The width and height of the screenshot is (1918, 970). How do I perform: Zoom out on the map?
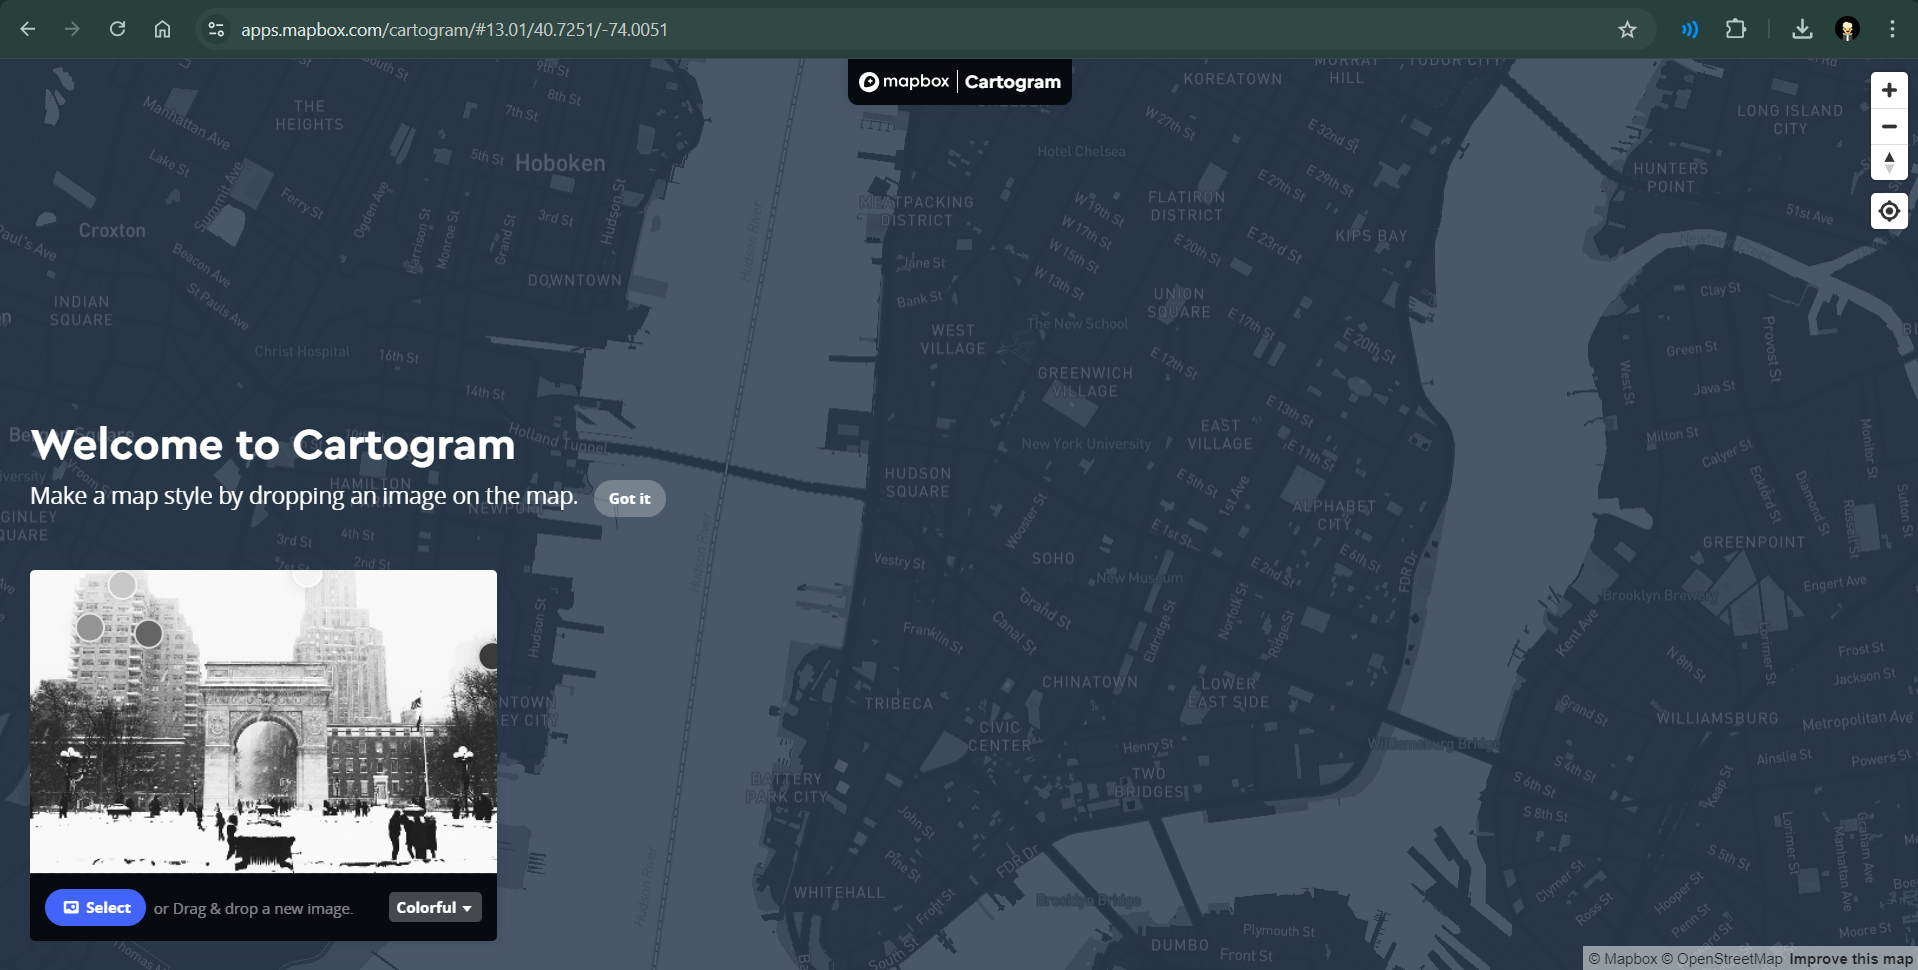point(1889,126)
